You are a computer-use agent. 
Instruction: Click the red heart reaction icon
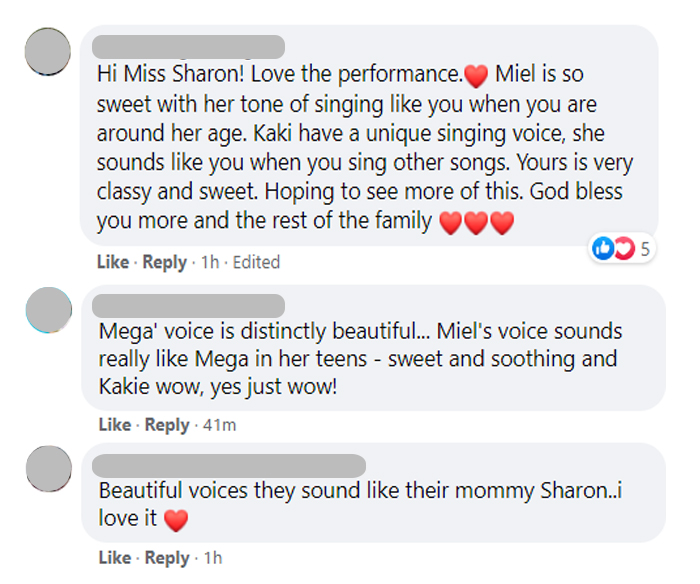point(625,248)
